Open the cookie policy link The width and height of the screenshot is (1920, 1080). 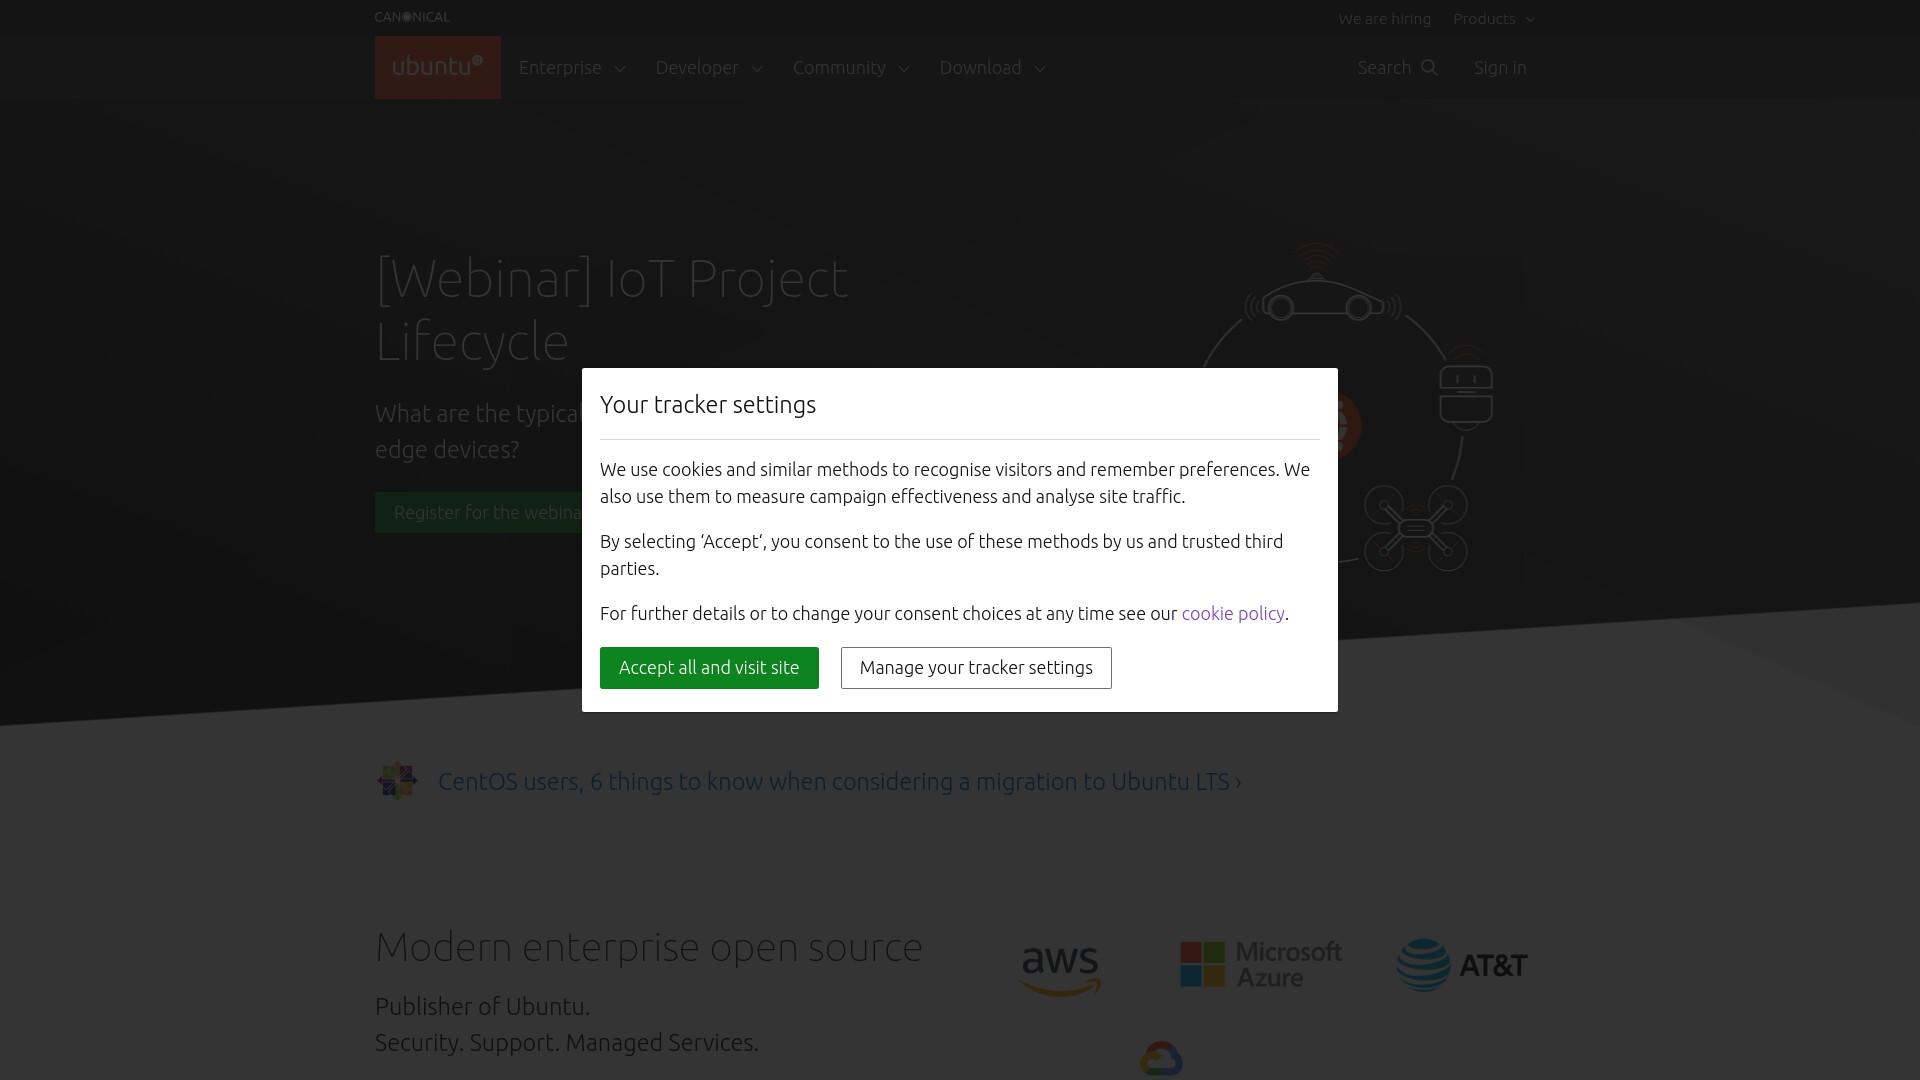click(1233, 613)
